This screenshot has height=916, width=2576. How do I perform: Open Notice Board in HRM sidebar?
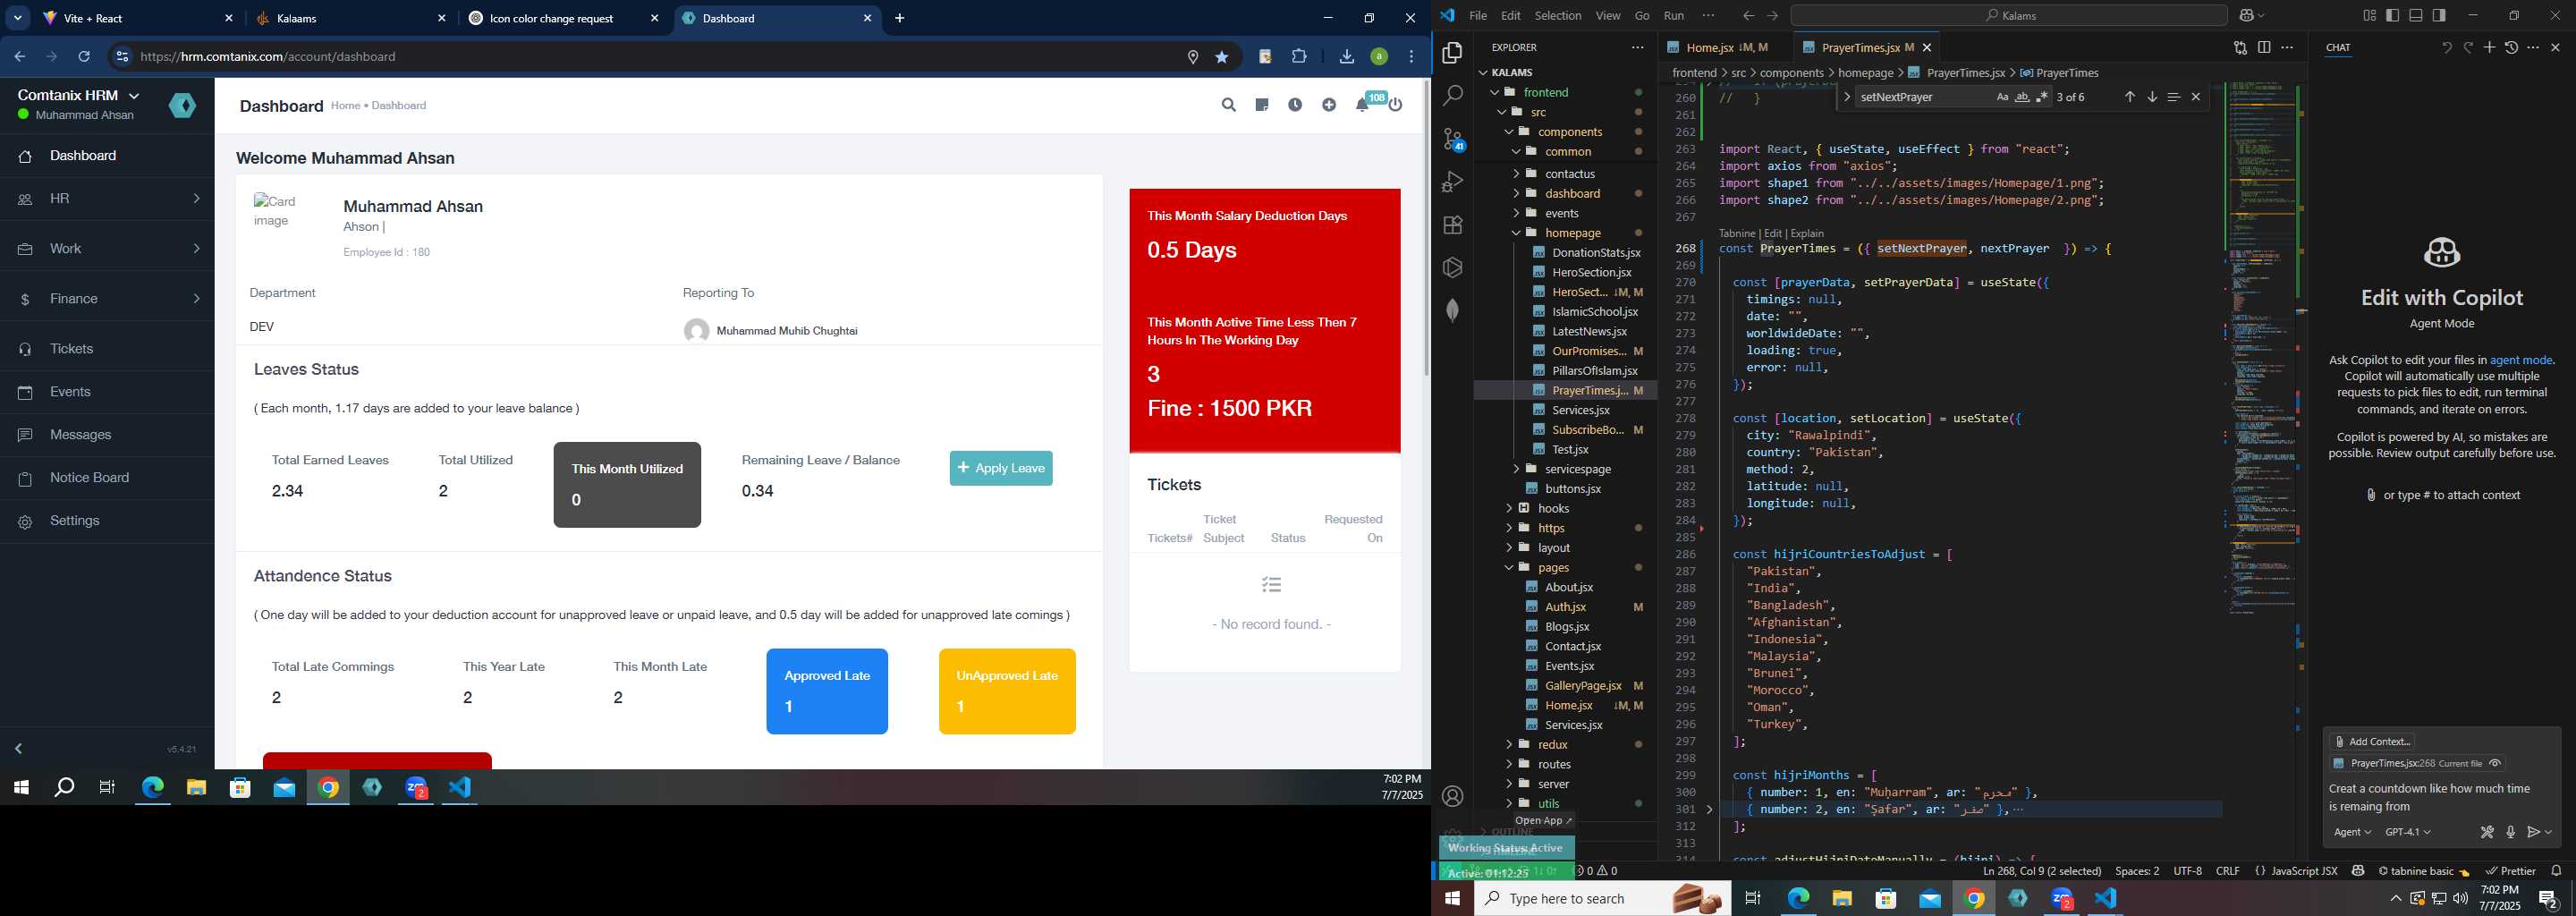tap(107, 478)
